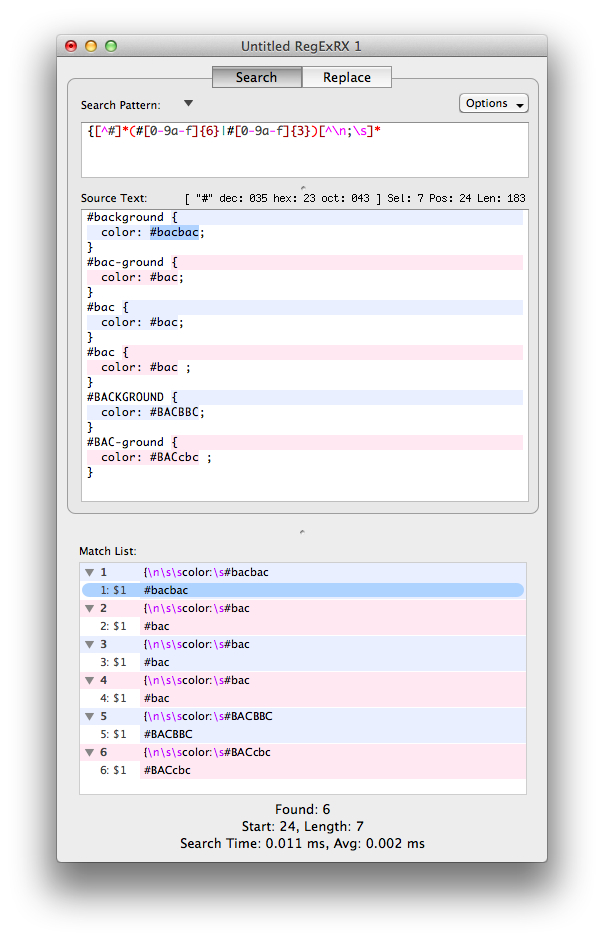Click inside the Search Pattern regex field
Image resolution: width=604 pixels, height=941 pixels.
point(304,150)
